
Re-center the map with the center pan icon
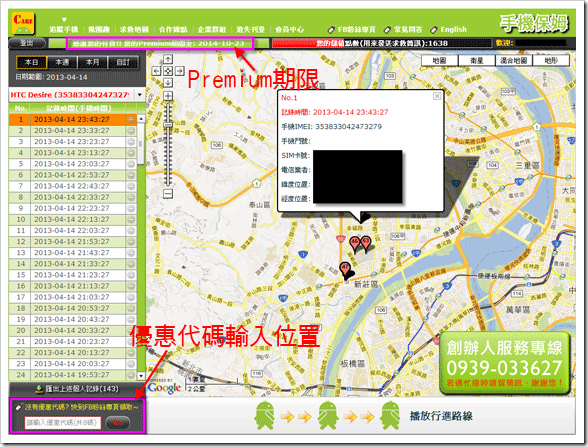[x=168, y=70]
